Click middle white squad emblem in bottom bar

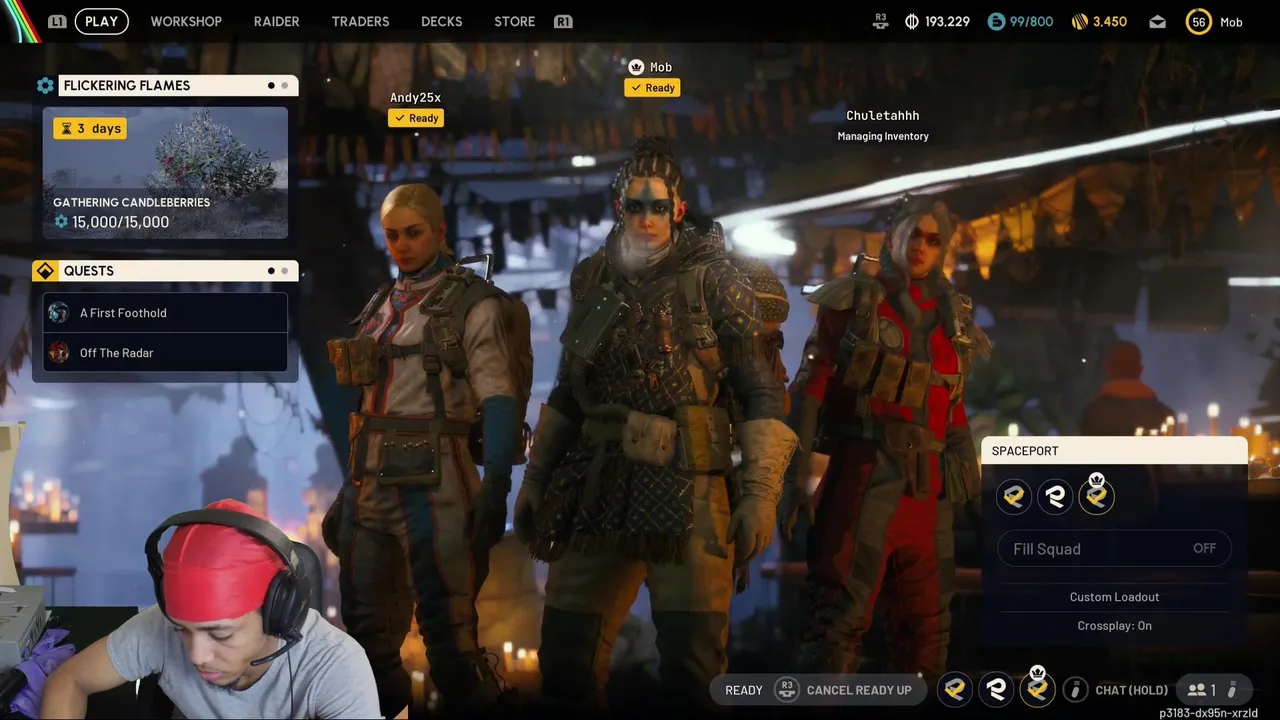[x=996, y=689]
